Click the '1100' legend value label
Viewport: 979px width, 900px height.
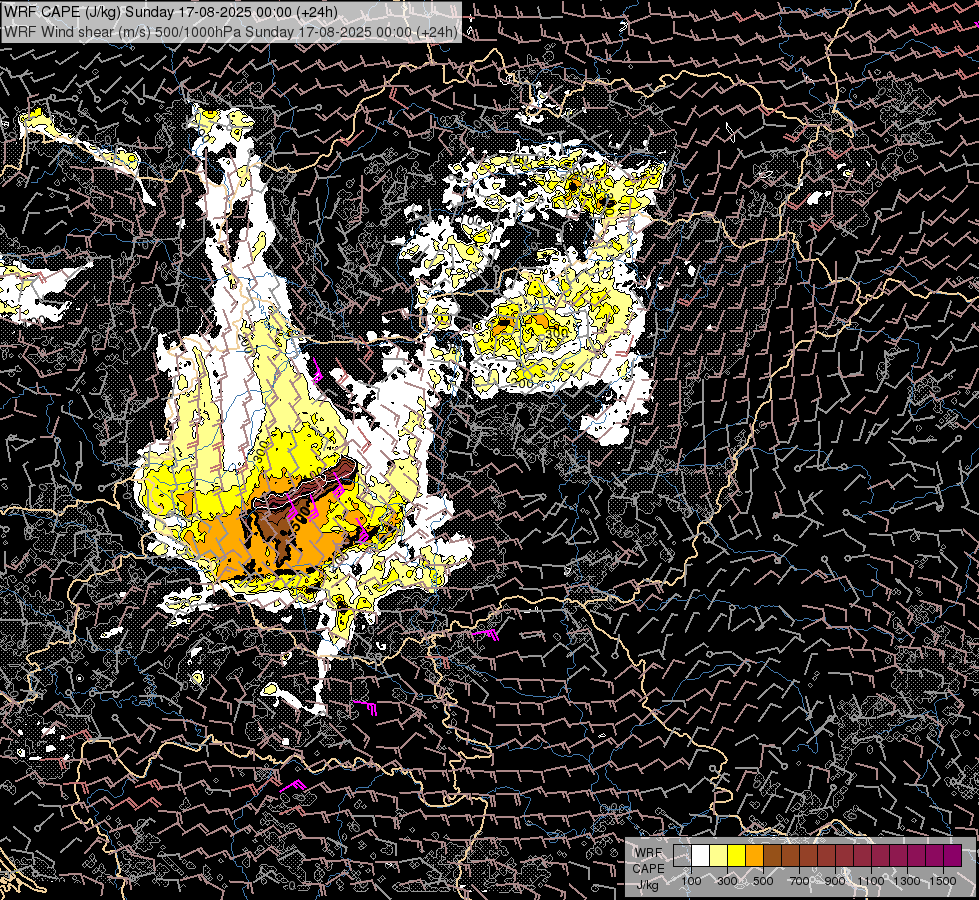click(x=870, y=881)
